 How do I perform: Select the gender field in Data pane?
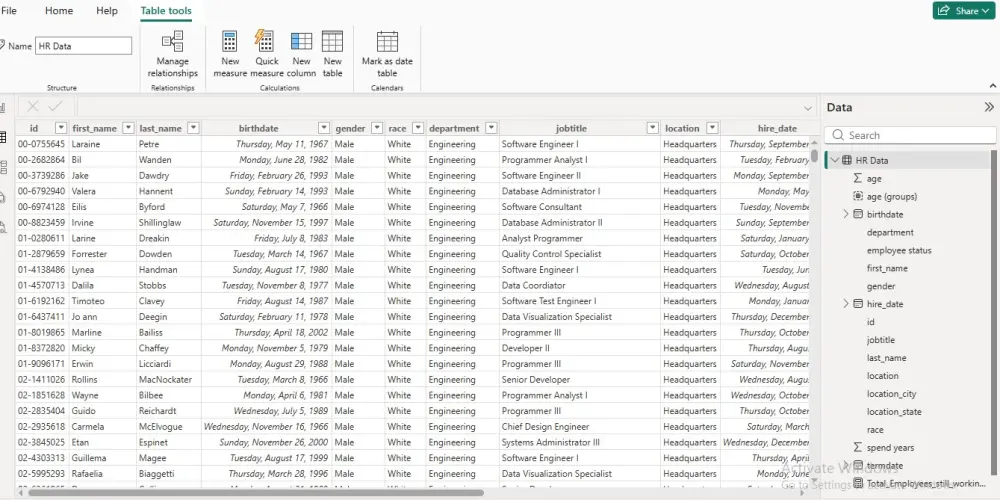[881, 286]
